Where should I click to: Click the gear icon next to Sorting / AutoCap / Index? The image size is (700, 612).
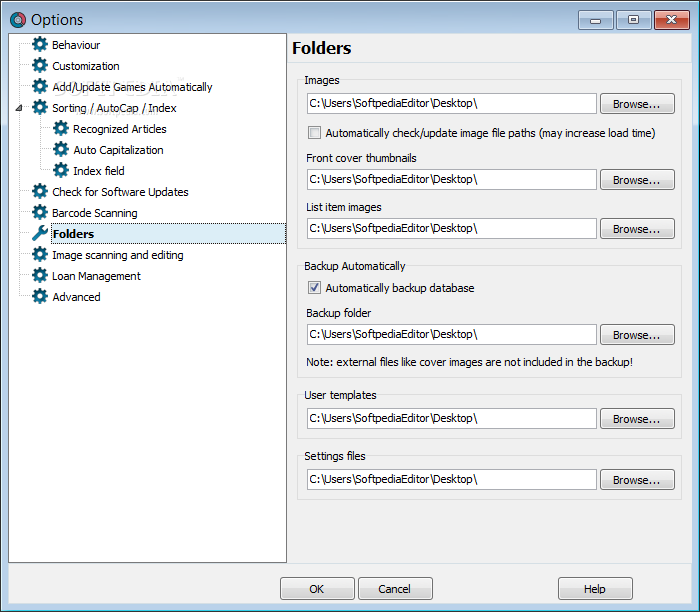[x=40, y=108]
